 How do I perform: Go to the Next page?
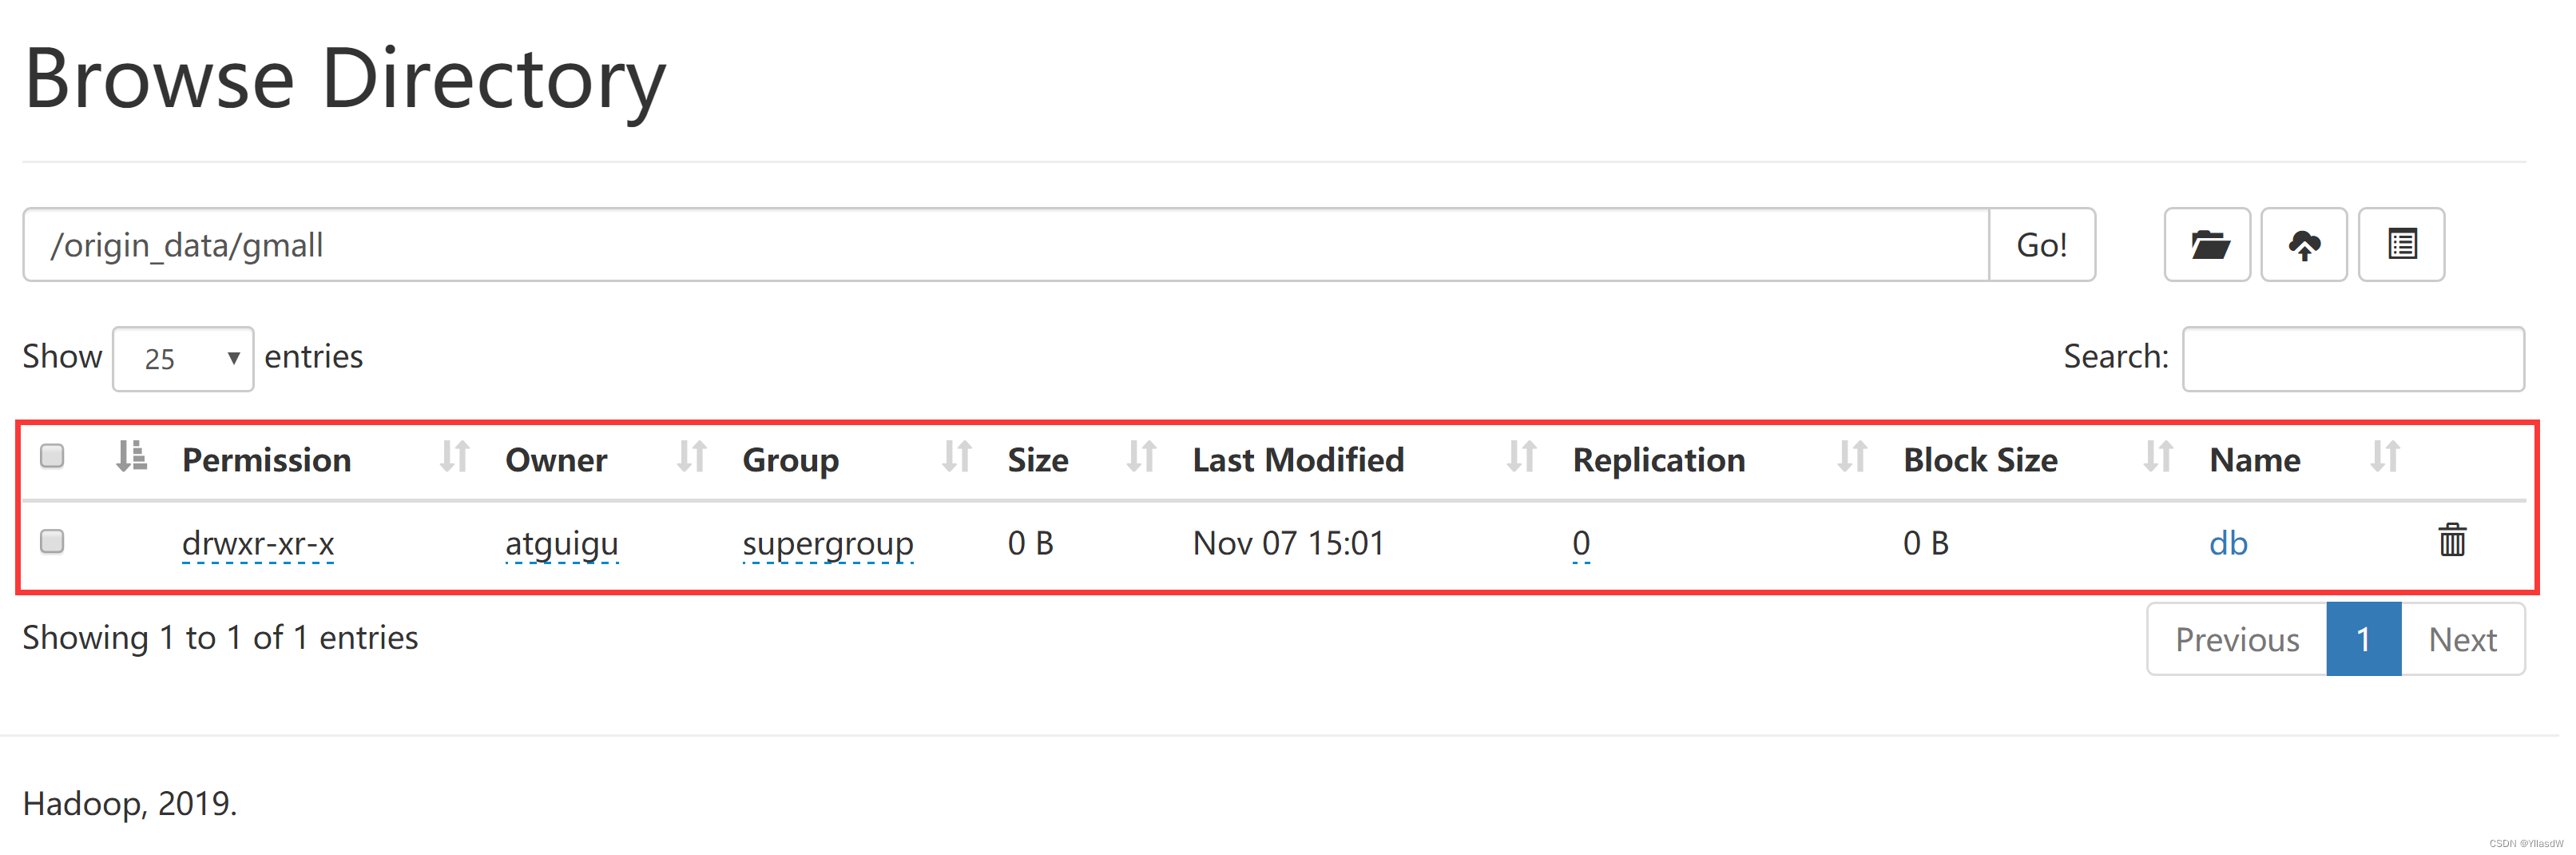point(2462,639)
